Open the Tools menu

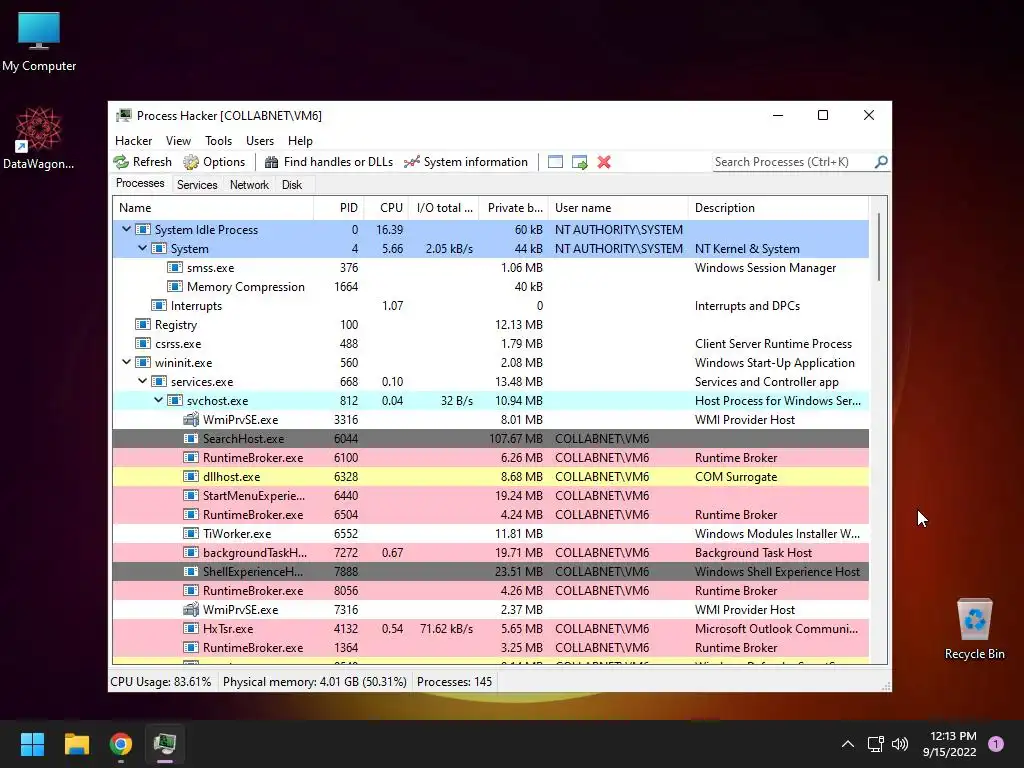pyautogui.click(x=218, y=140)
